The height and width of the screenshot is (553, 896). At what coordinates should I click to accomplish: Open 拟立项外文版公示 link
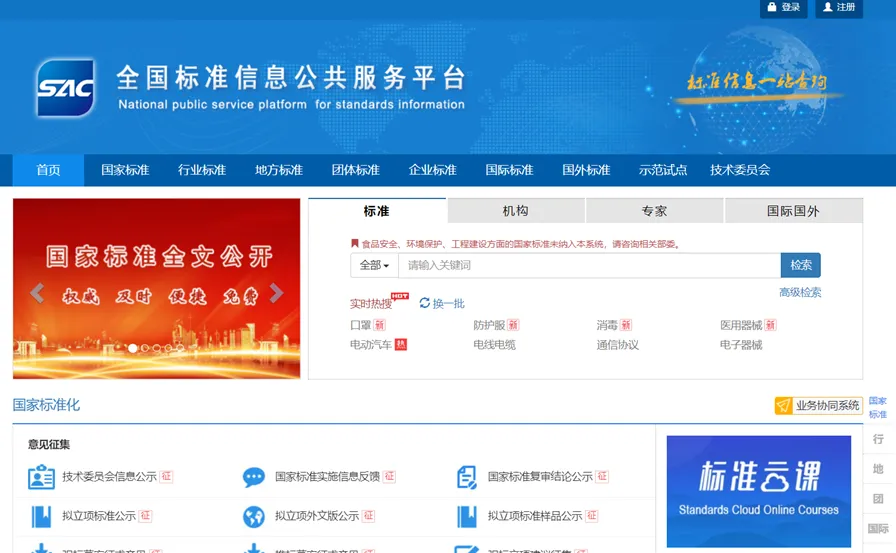pyautogui.click(x=317, y=516)
